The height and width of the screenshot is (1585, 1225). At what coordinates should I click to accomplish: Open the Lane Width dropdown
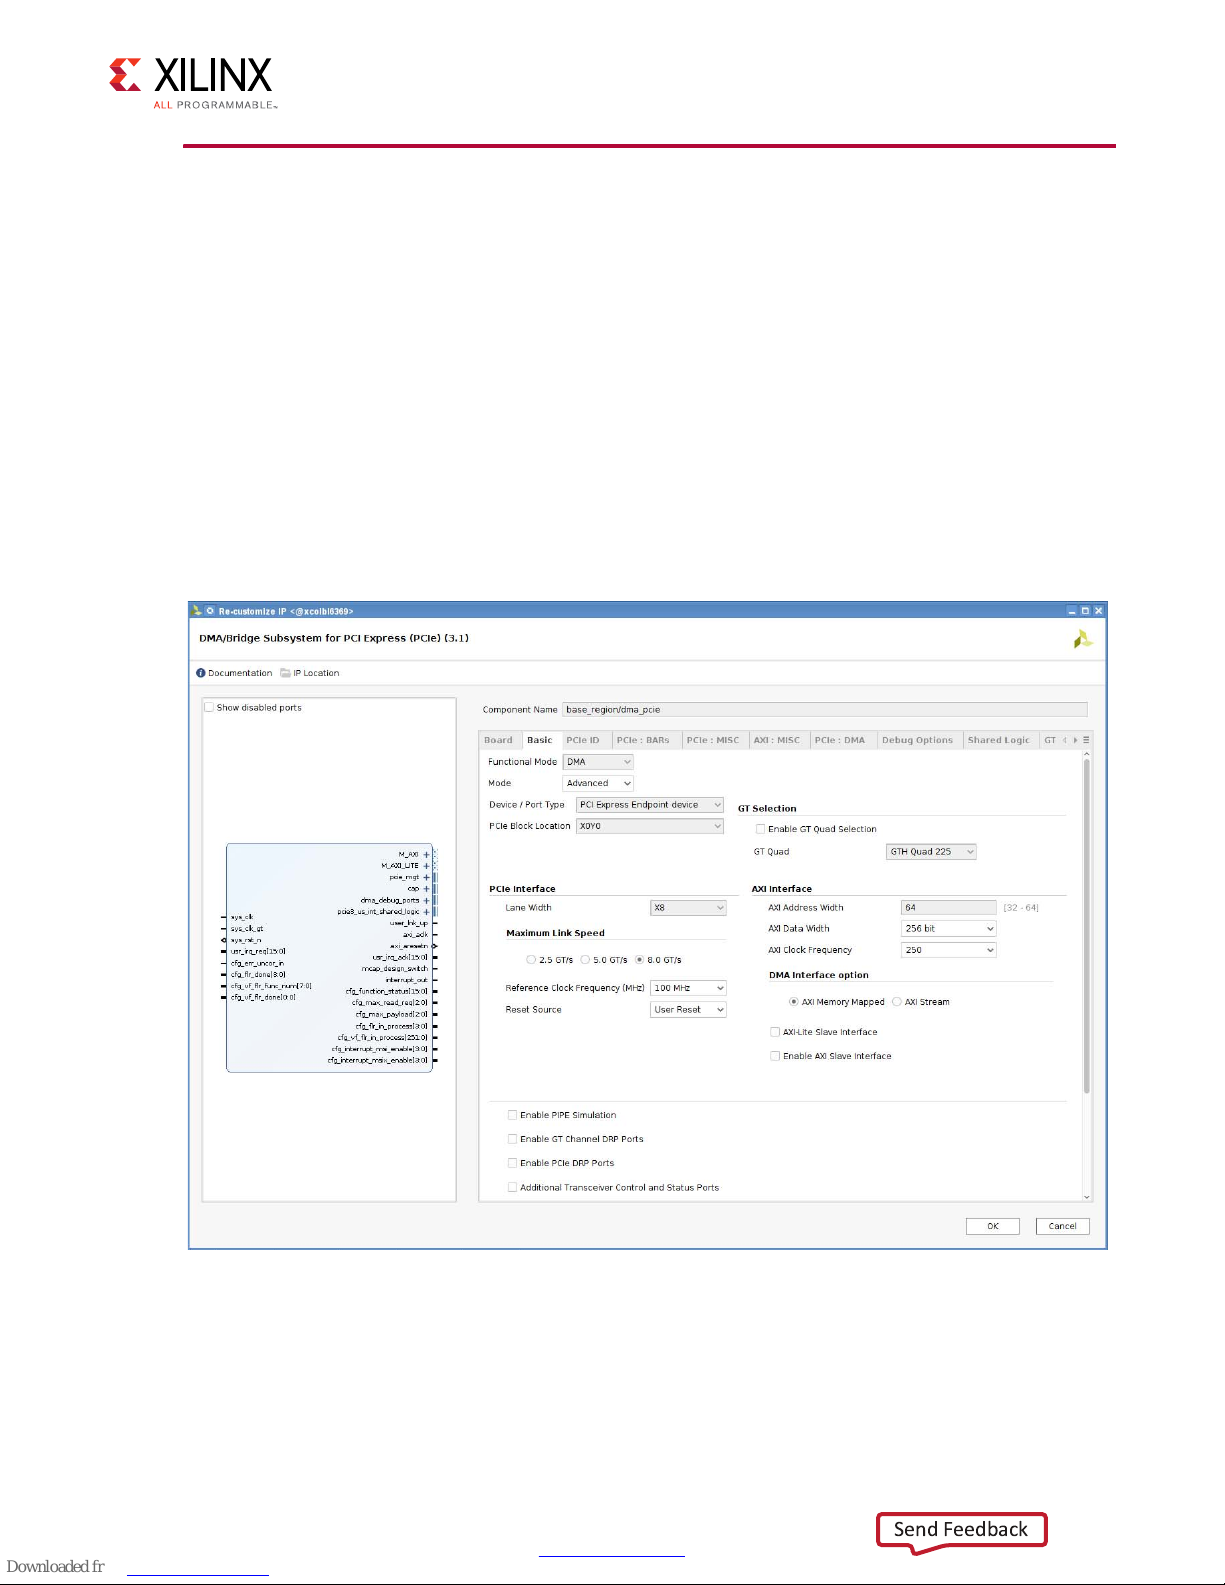pos(688,908)
